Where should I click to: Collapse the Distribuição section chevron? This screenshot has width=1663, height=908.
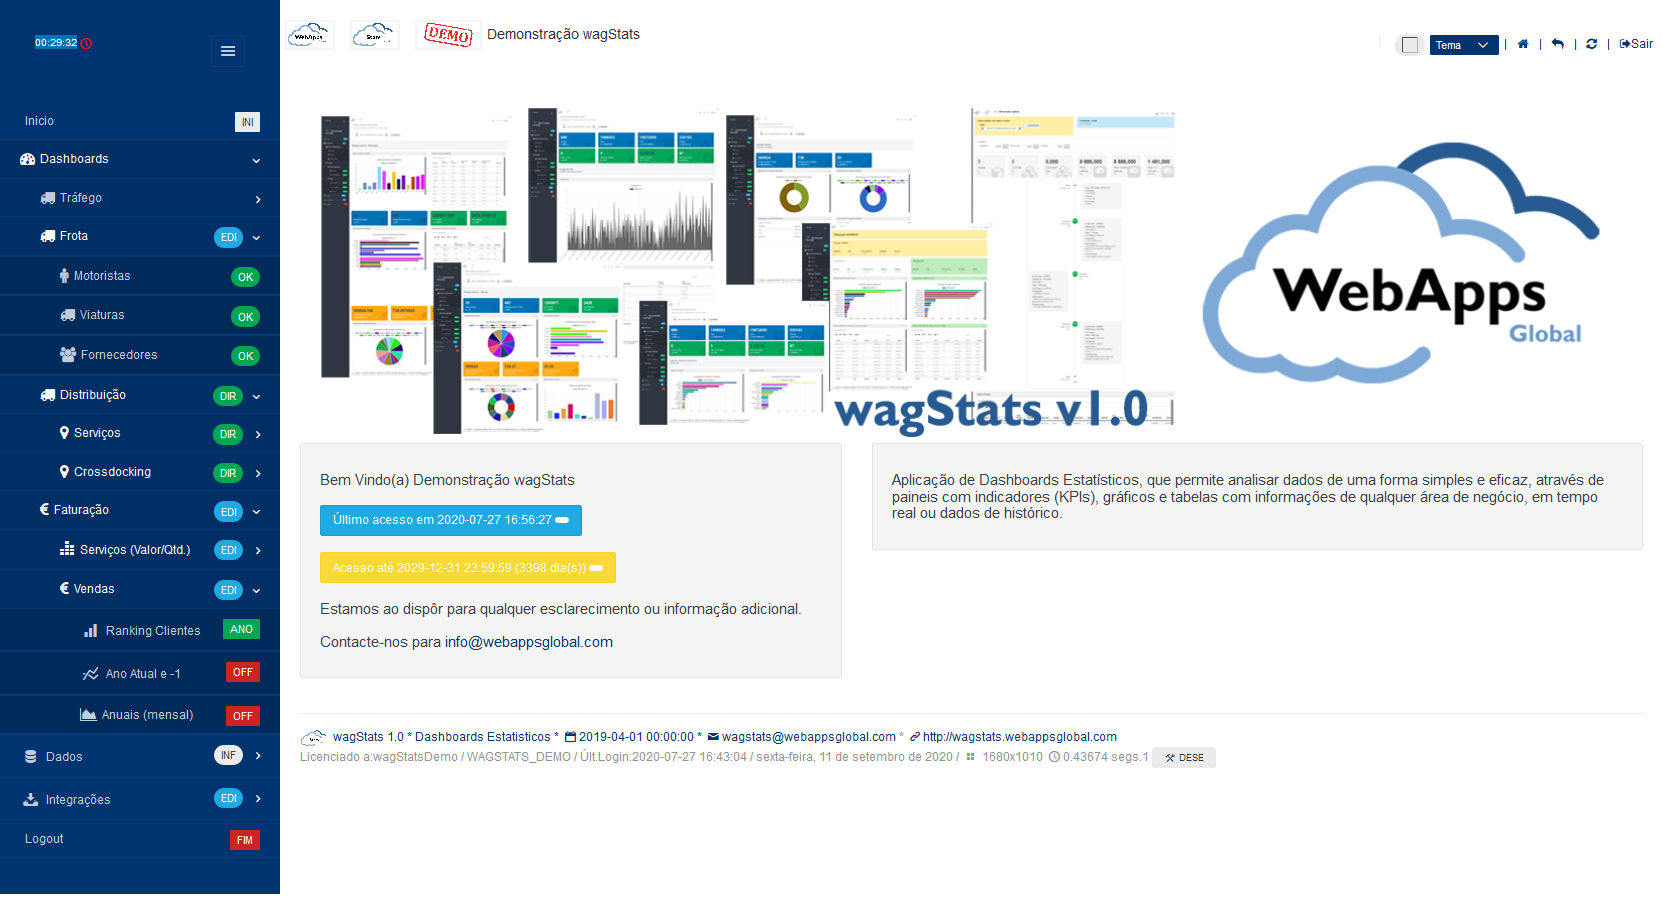pyautogui.click(x=256, y=397)
